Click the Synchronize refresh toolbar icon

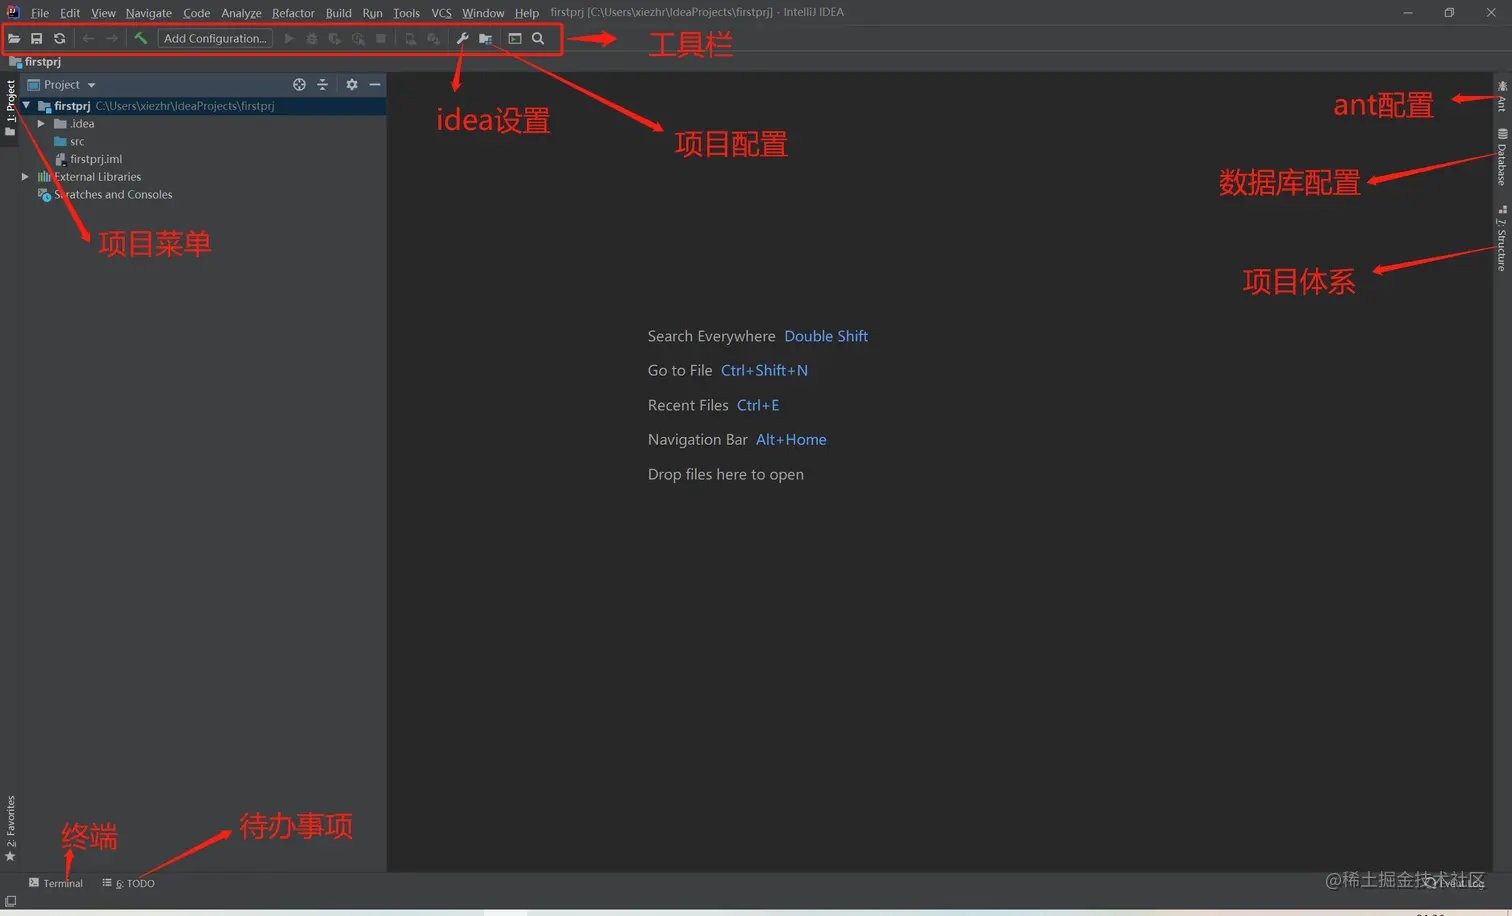(x=59, y=39)
